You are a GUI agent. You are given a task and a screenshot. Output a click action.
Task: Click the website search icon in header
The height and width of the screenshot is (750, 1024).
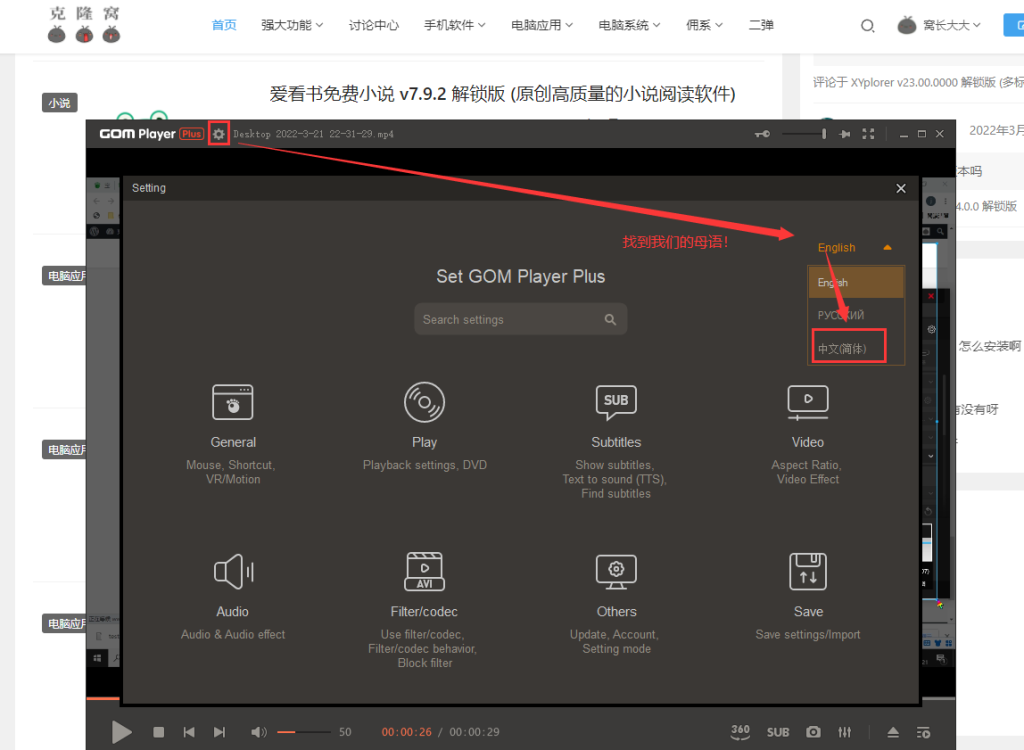tap(867, 26)
